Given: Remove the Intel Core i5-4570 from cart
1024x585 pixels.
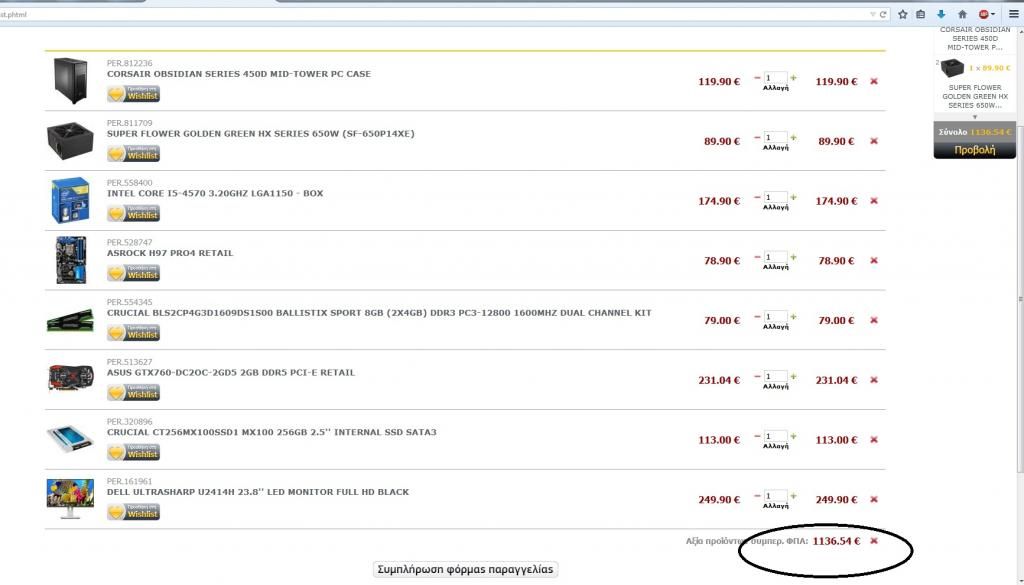Looking at the screenshot, I should [874, 201].
